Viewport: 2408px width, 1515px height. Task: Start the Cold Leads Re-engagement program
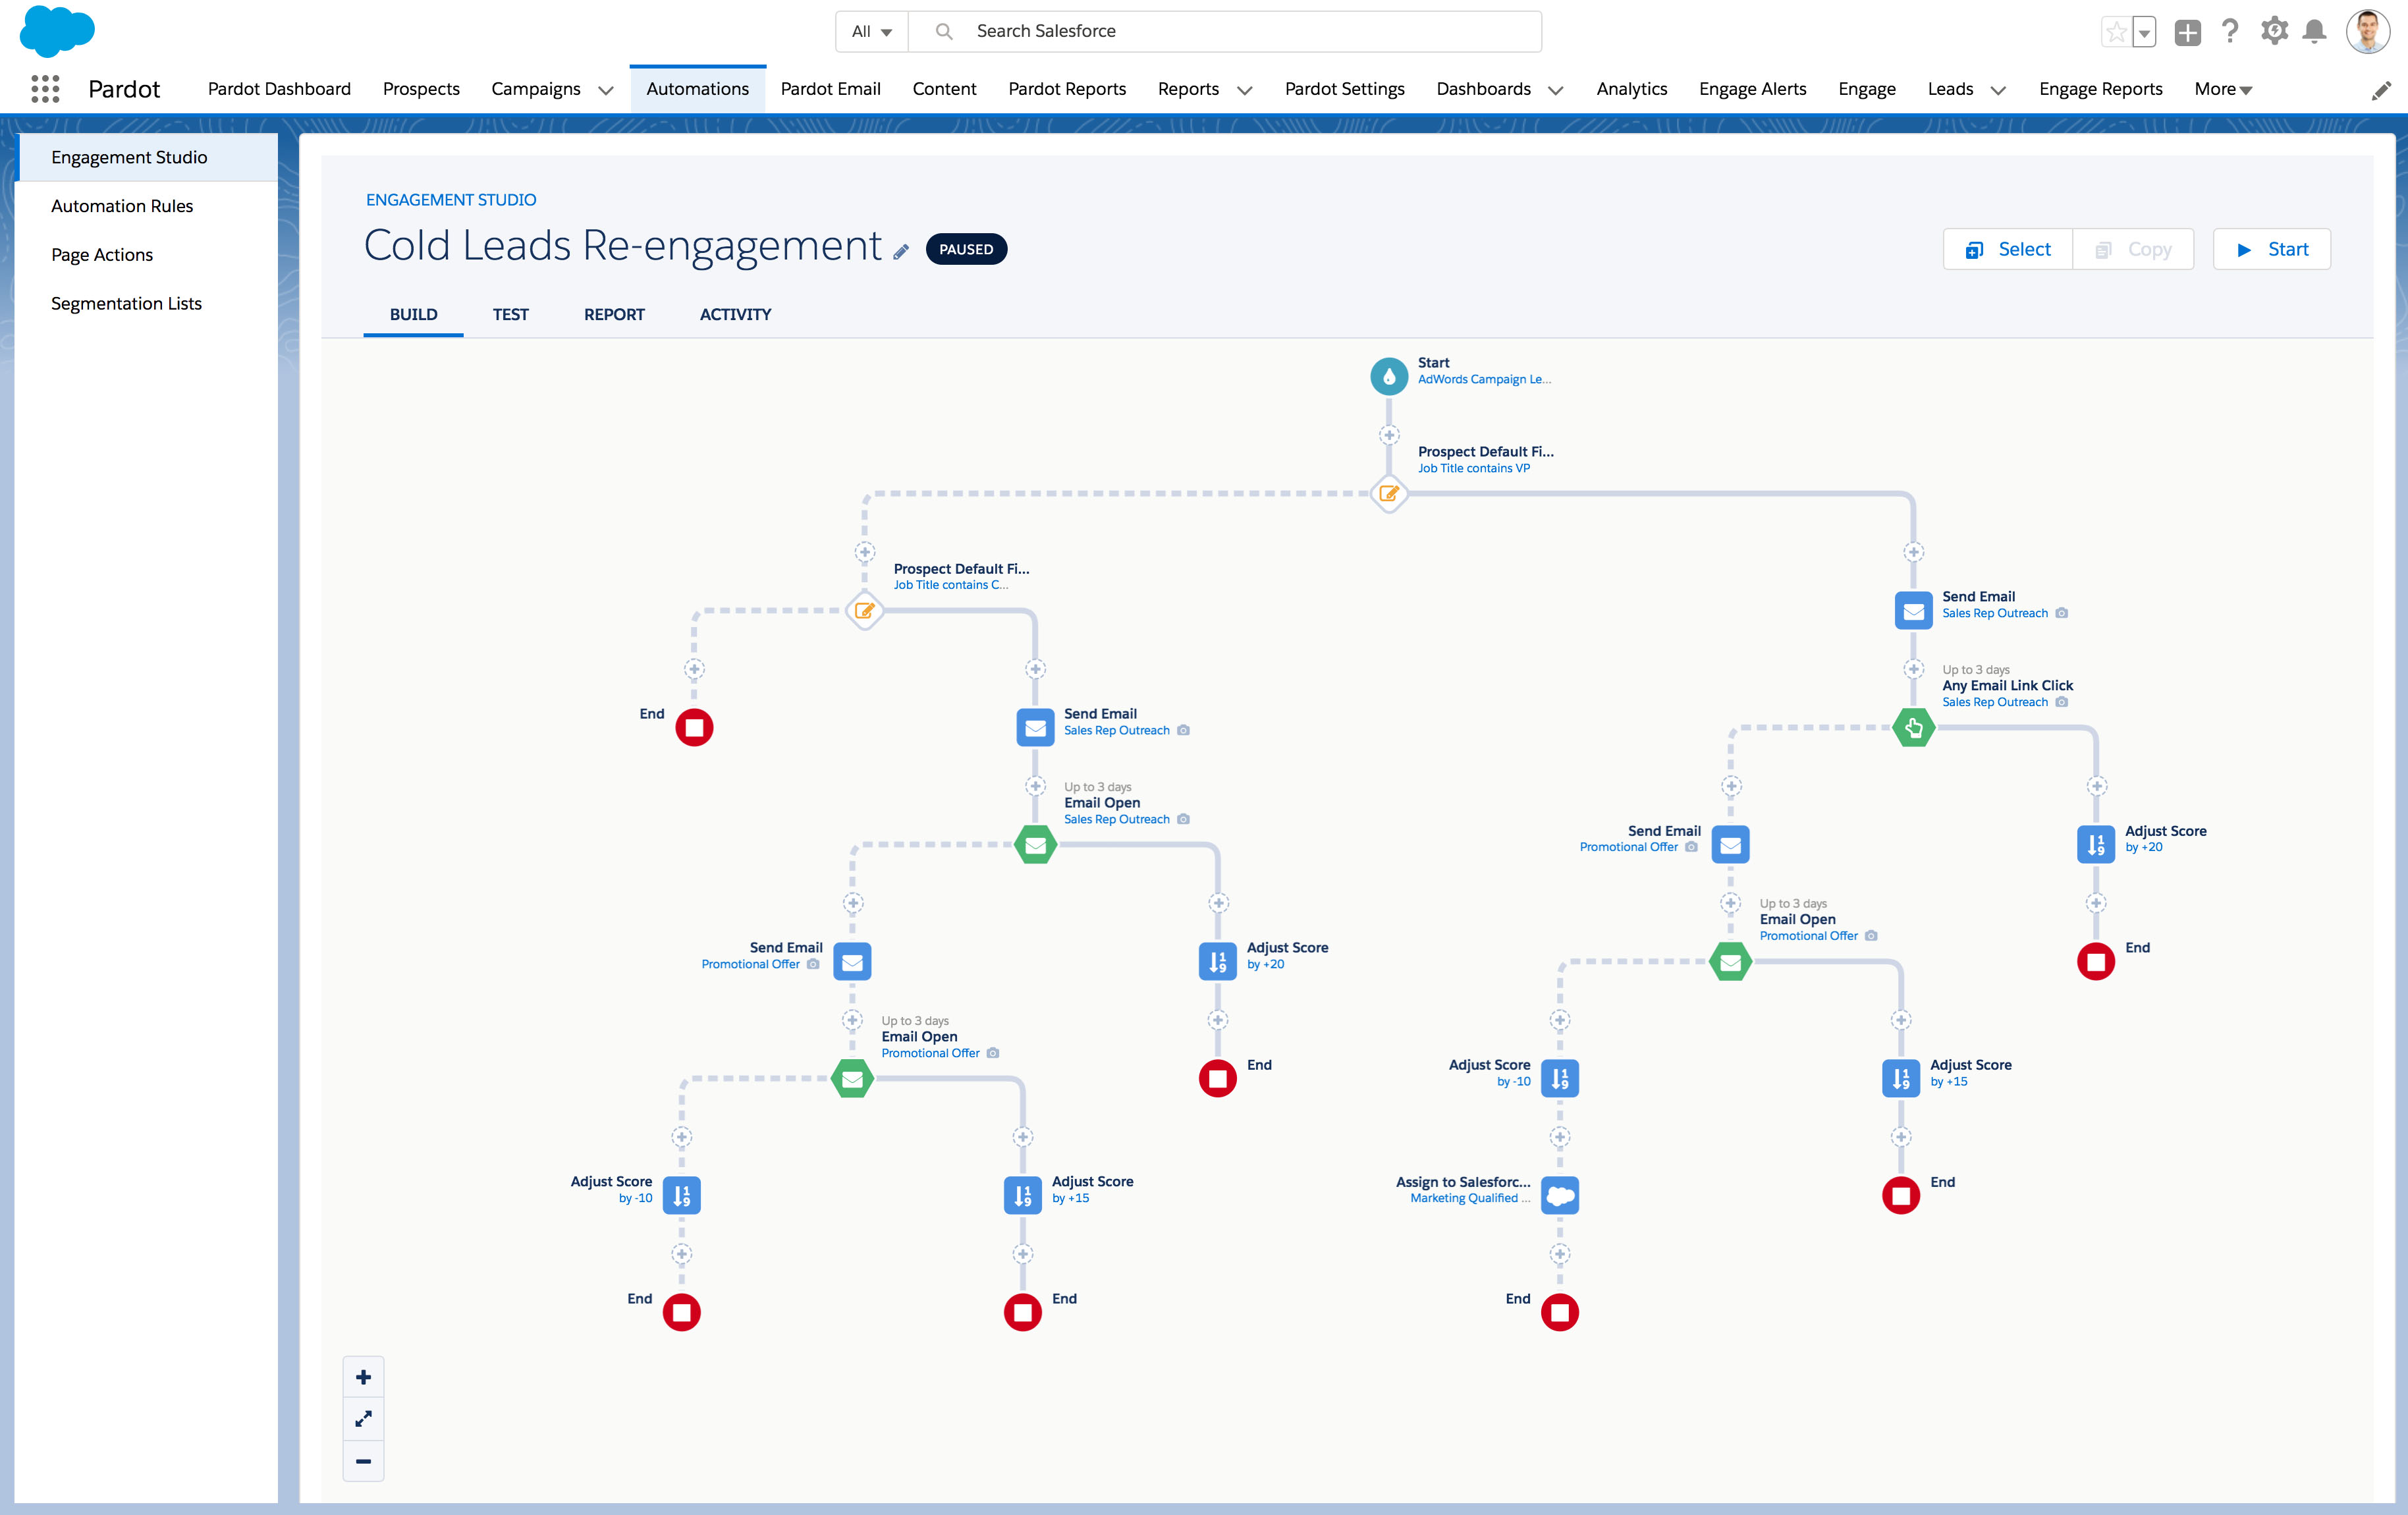coord(2272,248)
